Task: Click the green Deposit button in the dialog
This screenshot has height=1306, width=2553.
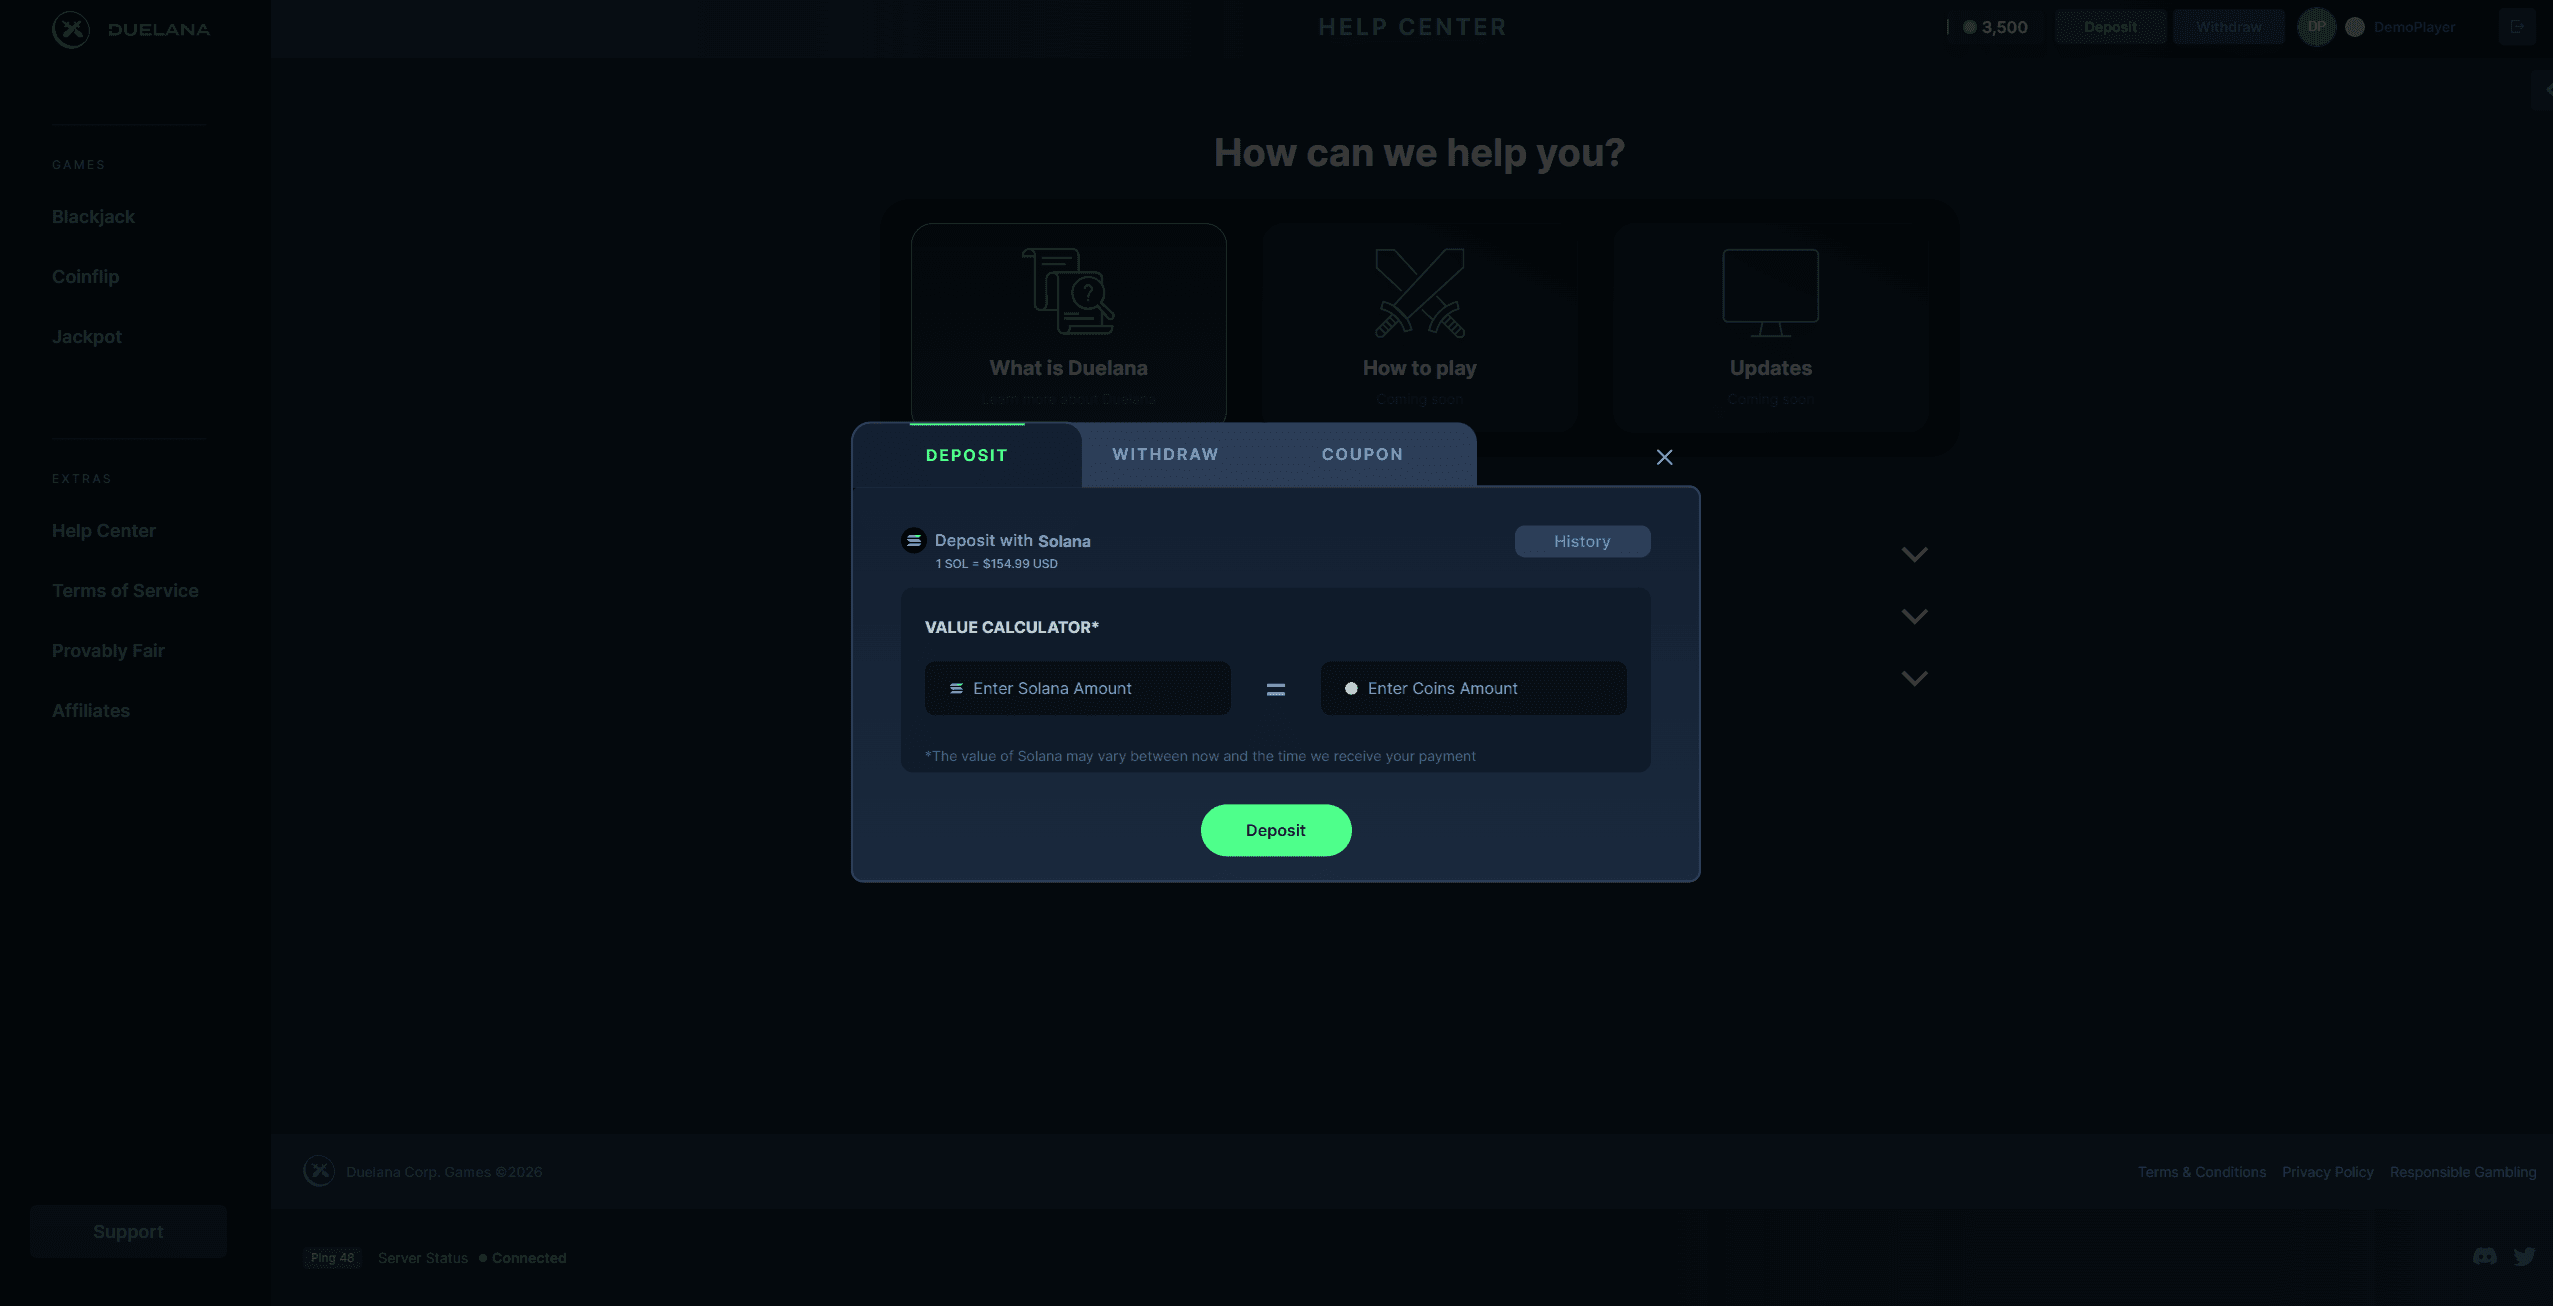Action: pyautogui.click(x=1275, y=830)
